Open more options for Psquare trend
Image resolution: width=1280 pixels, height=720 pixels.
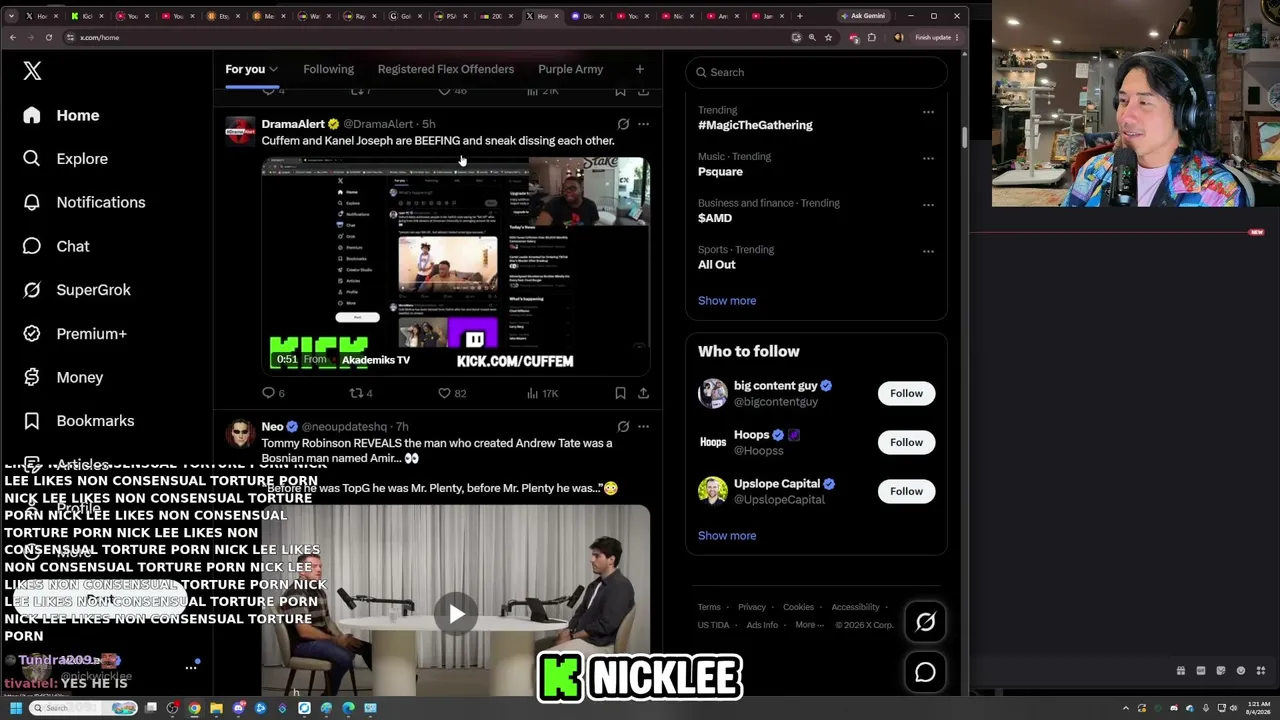click(928, 158)
